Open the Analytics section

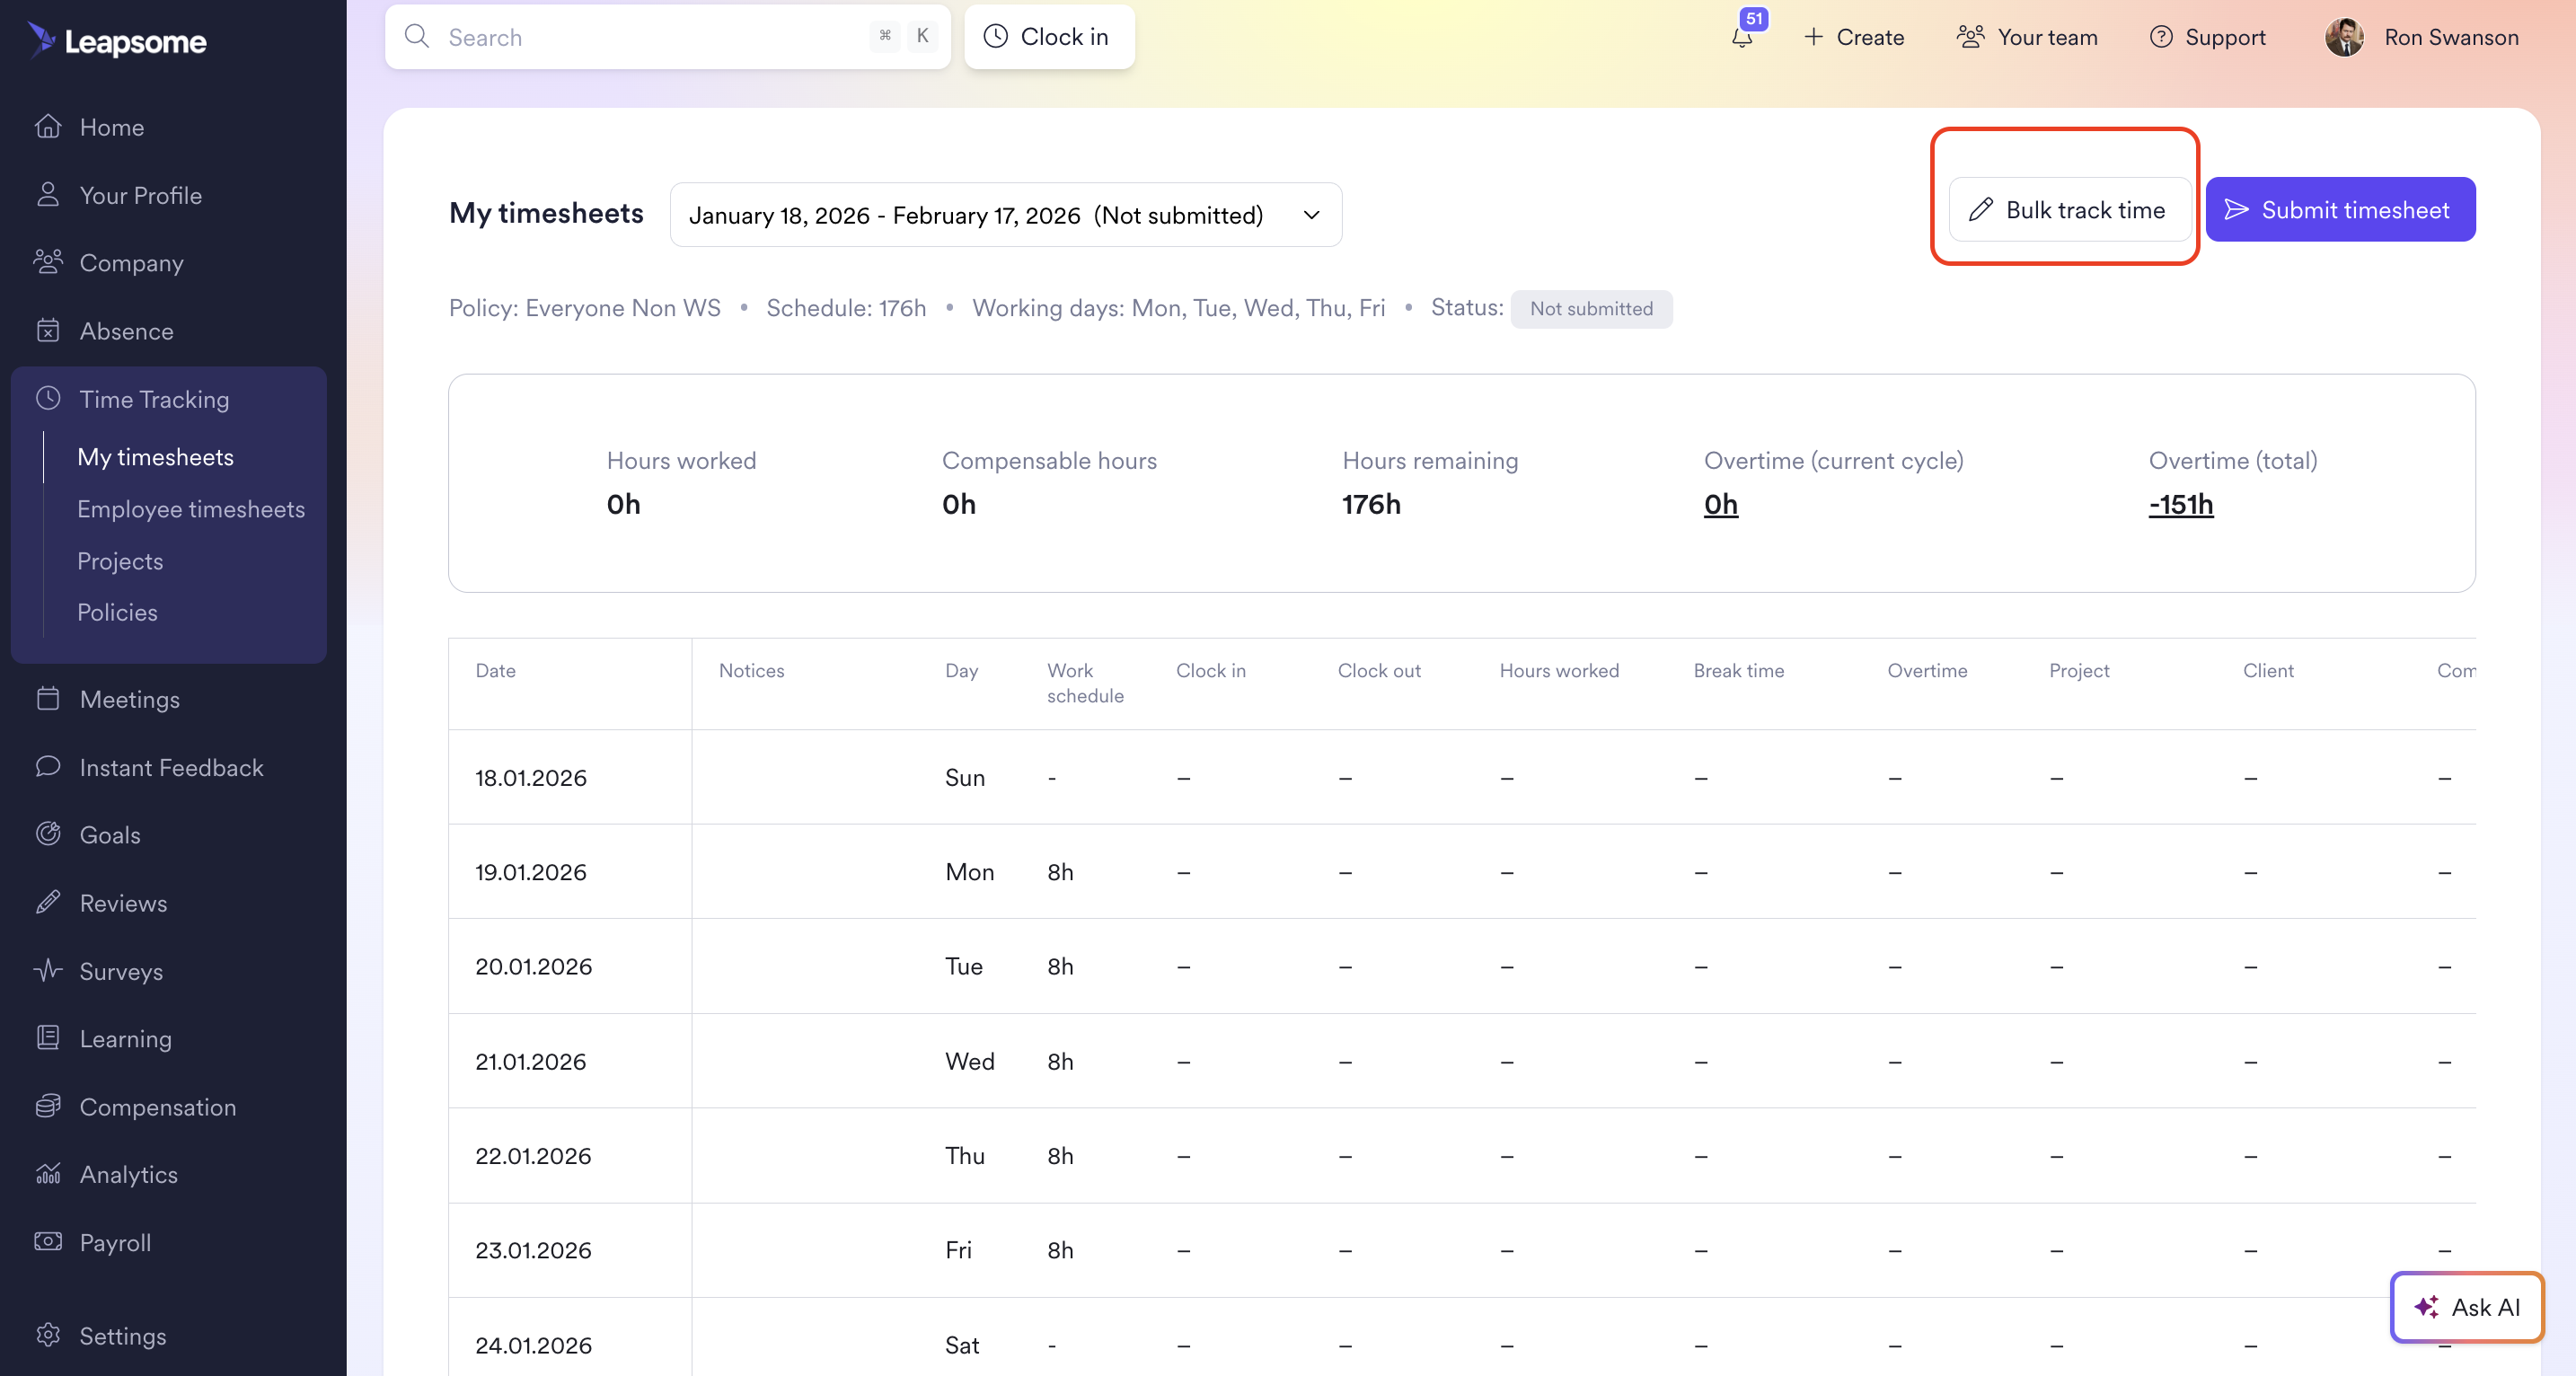(x=128, y=1173)
